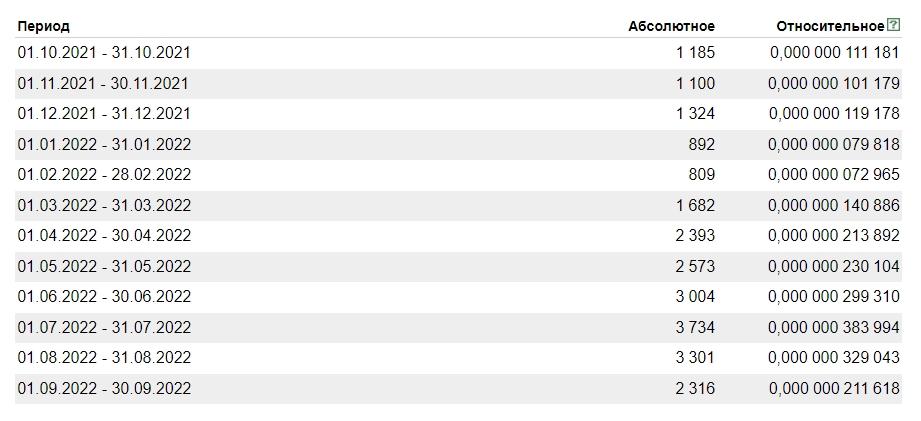Click the absolute value 2 393
Viewport: 921px width, 421px height.
[695, 236]
